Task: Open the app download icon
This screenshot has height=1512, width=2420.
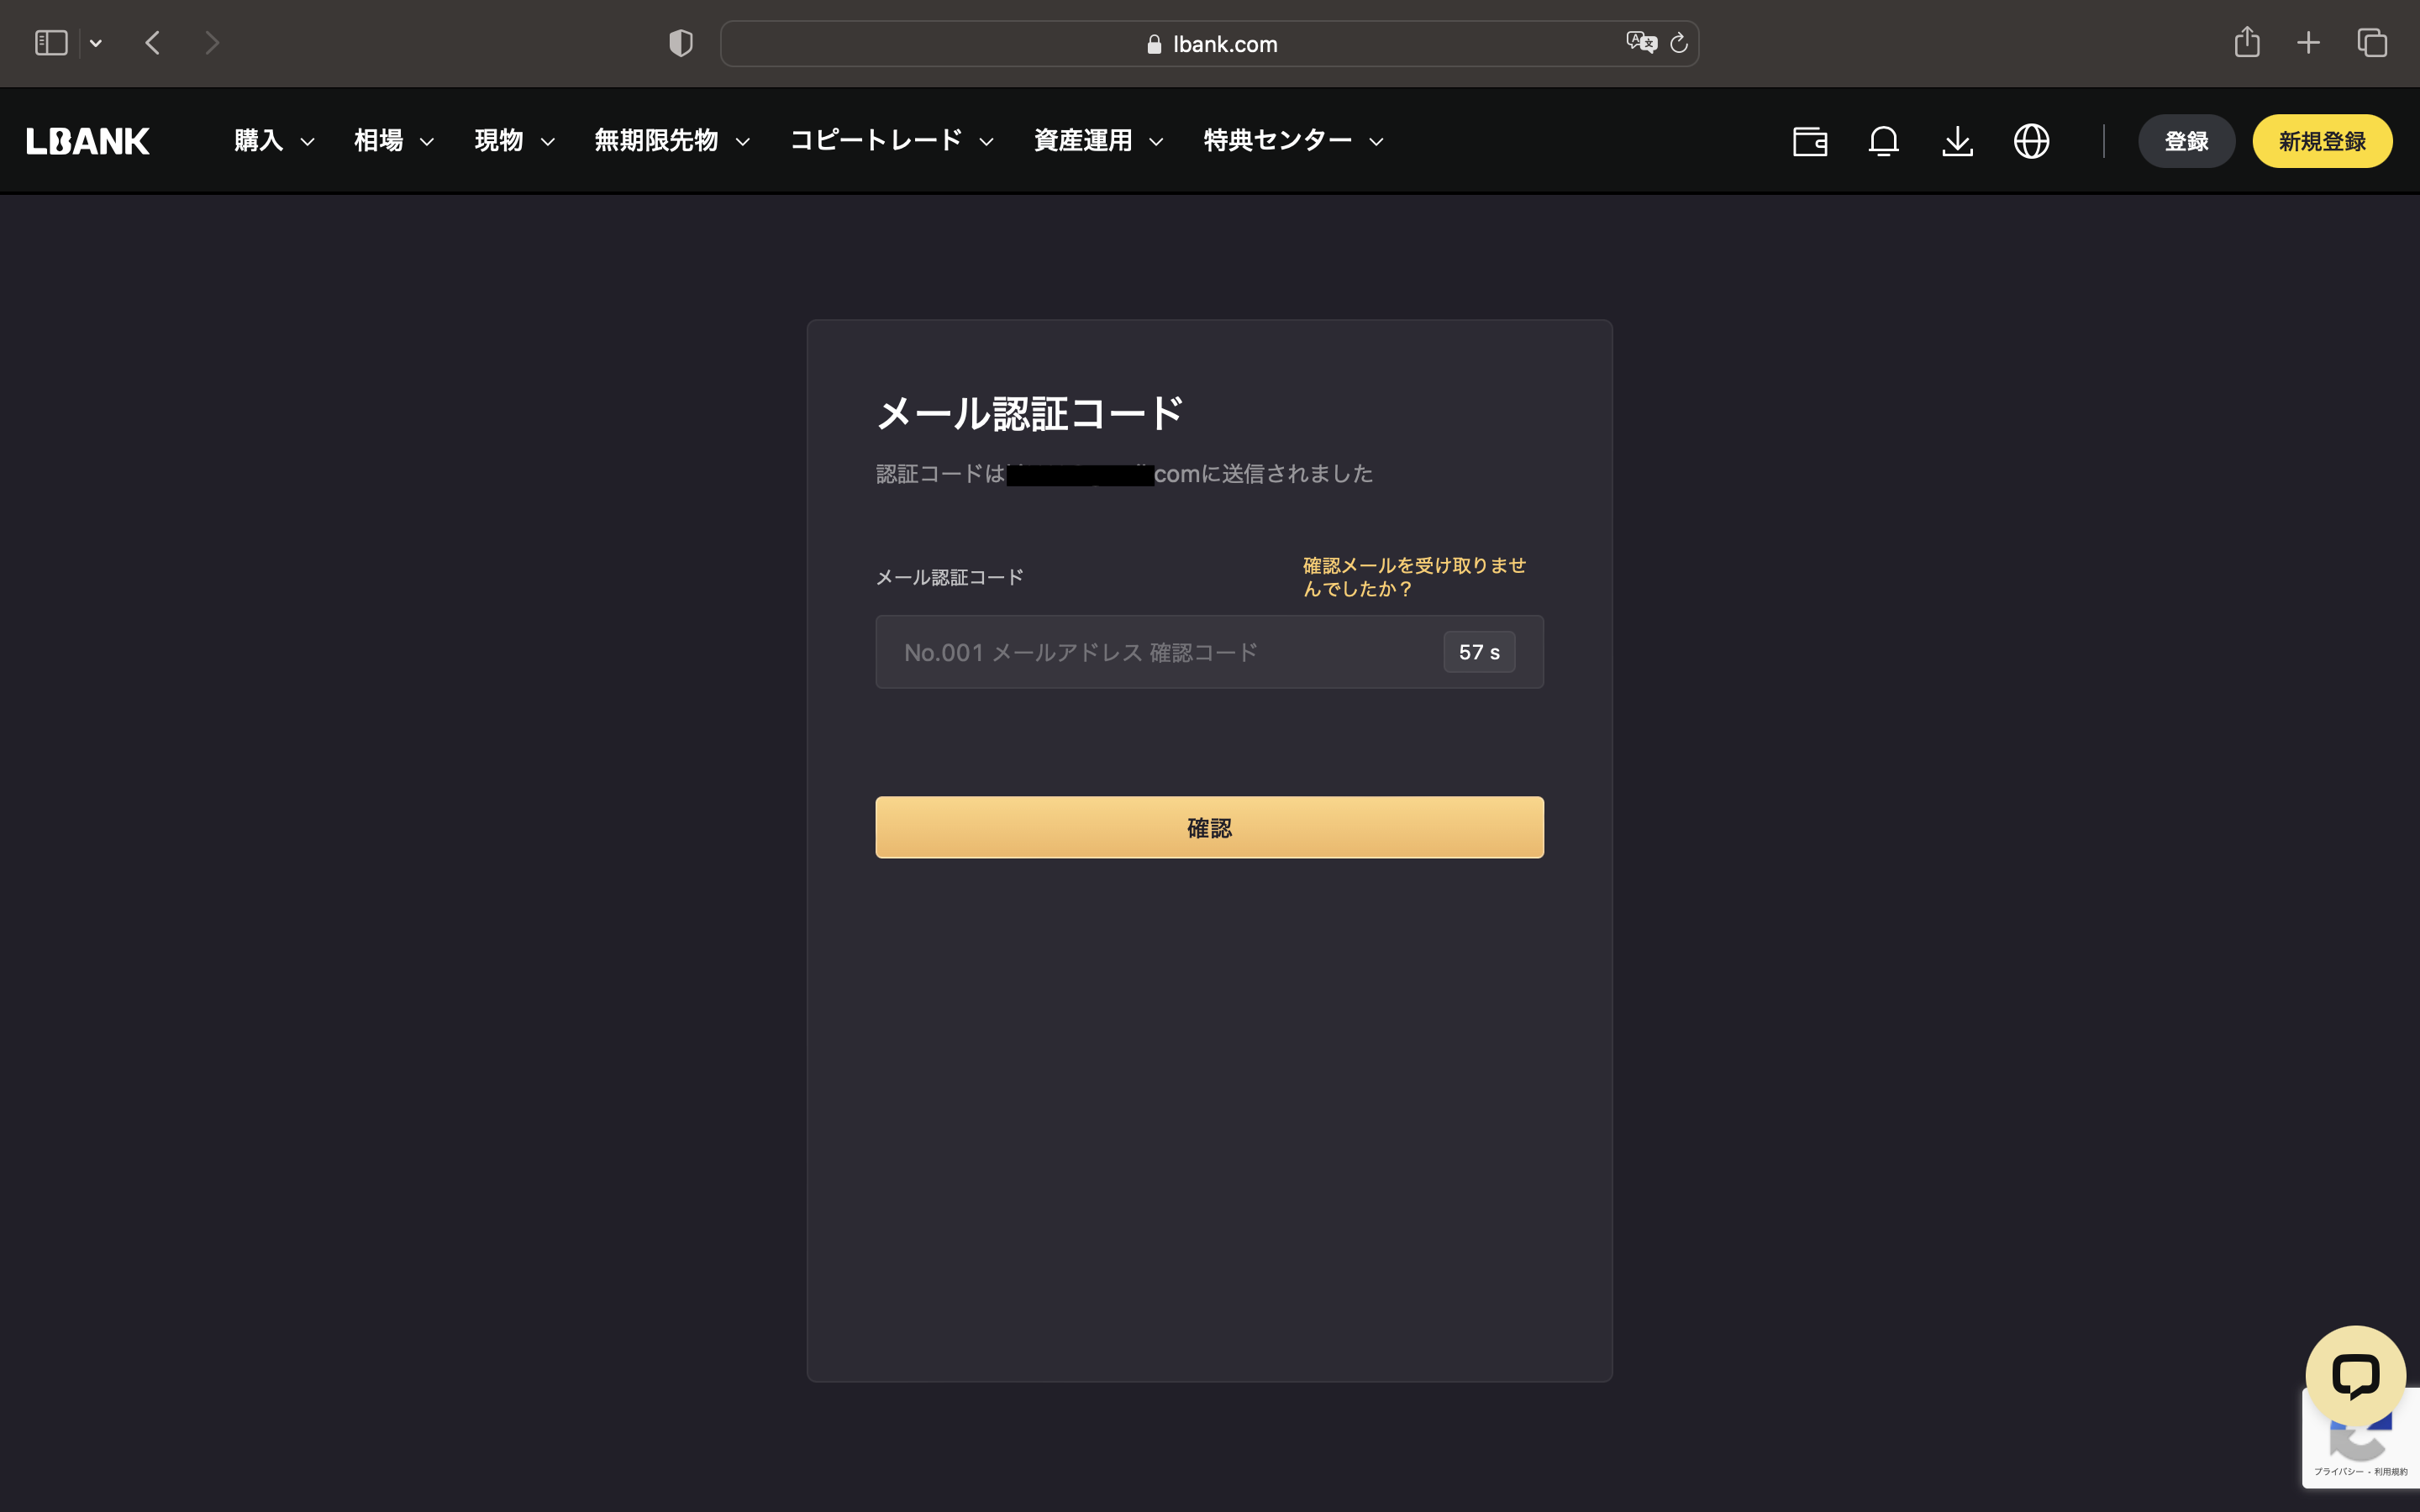Action: click(x=1958, y=141)
